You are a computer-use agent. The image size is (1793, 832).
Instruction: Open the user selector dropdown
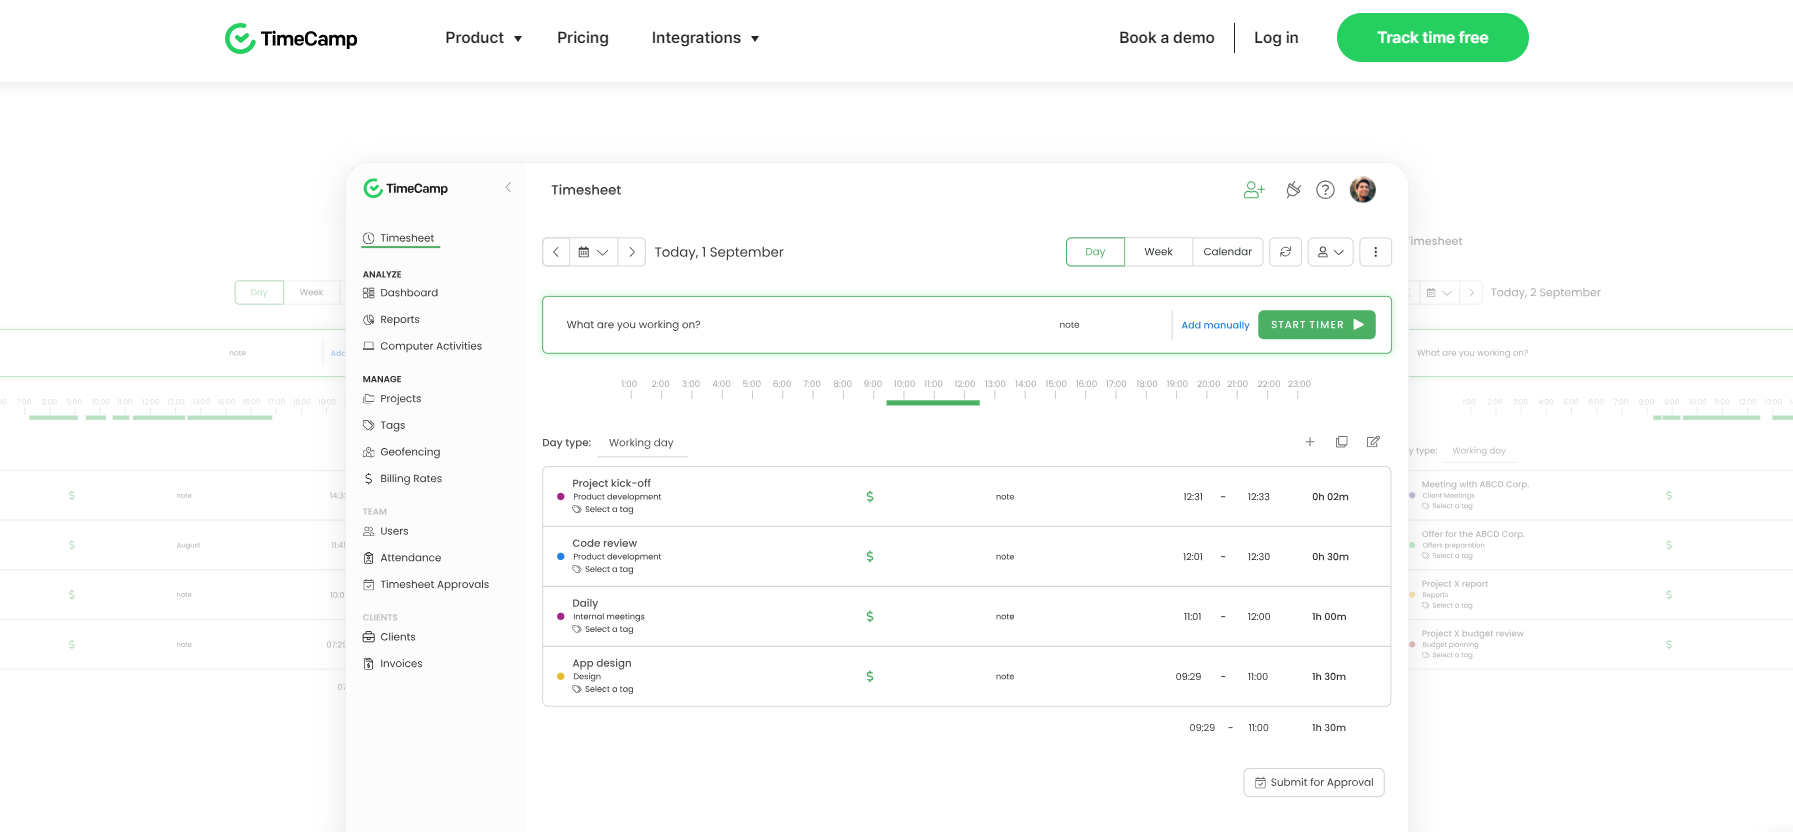click(1330, 252)
